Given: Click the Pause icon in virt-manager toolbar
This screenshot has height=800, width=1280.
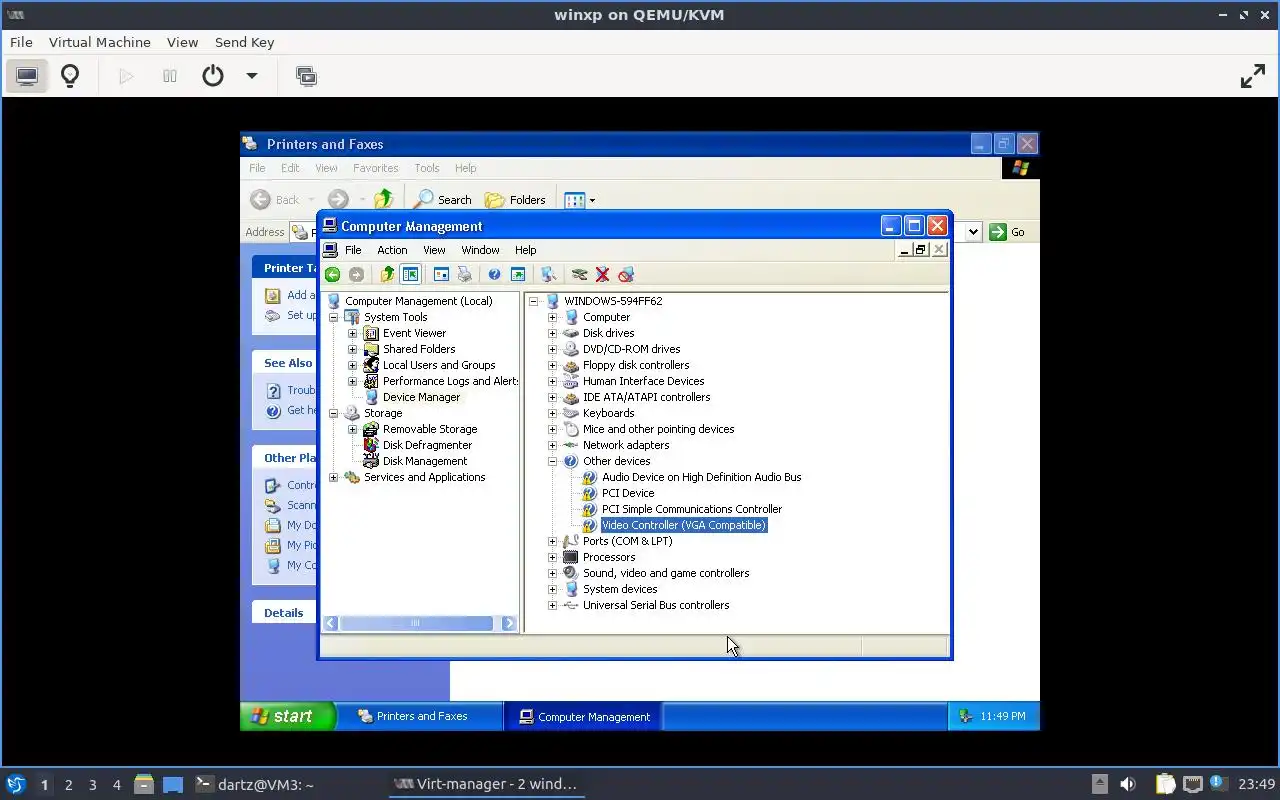Looking at the screenshot, I should pyautogui.click(x=170, y=76).
